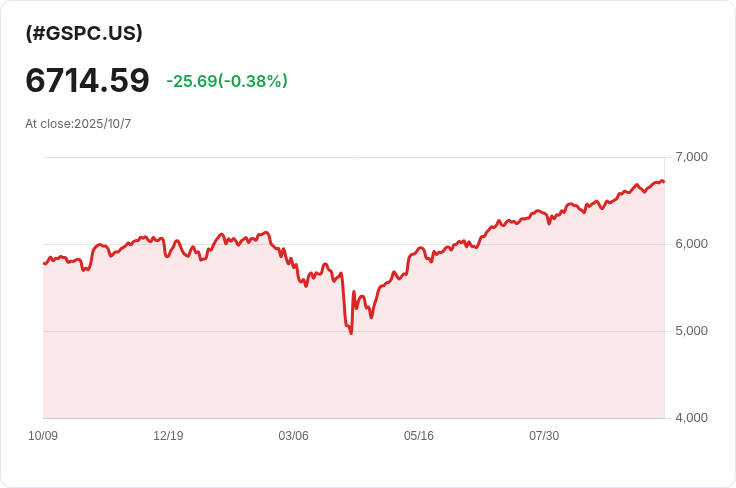Screen dimensions: 736x488
Task: Click the leftmost start of the red line
Action: [x=44, y=263]
